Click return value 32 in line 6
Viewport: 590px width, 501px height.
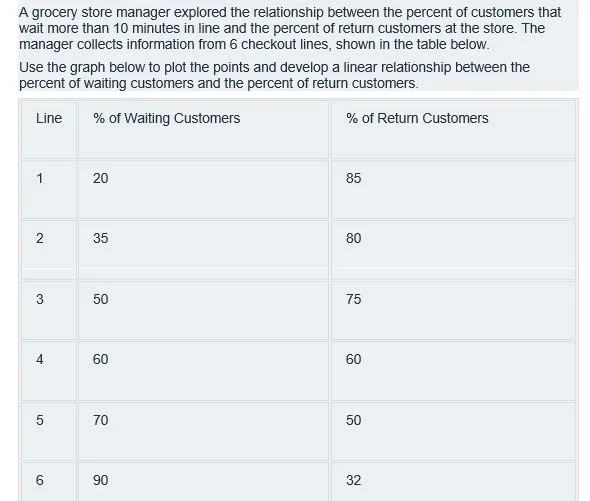pyautogui.click(x=353, y=480)
